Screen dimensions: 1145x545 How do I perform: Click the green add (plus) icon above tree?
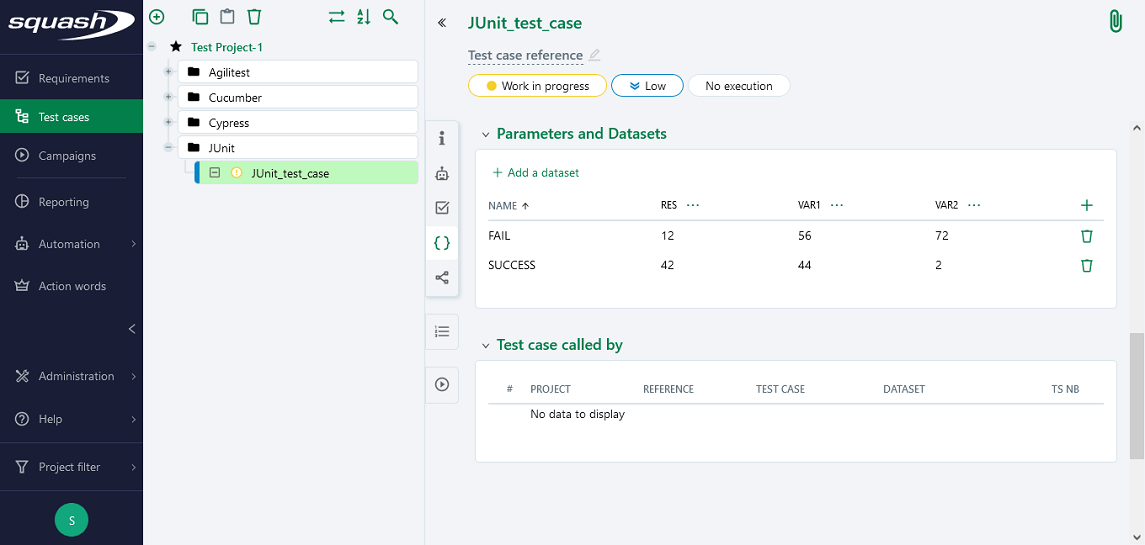pos(156,17)
